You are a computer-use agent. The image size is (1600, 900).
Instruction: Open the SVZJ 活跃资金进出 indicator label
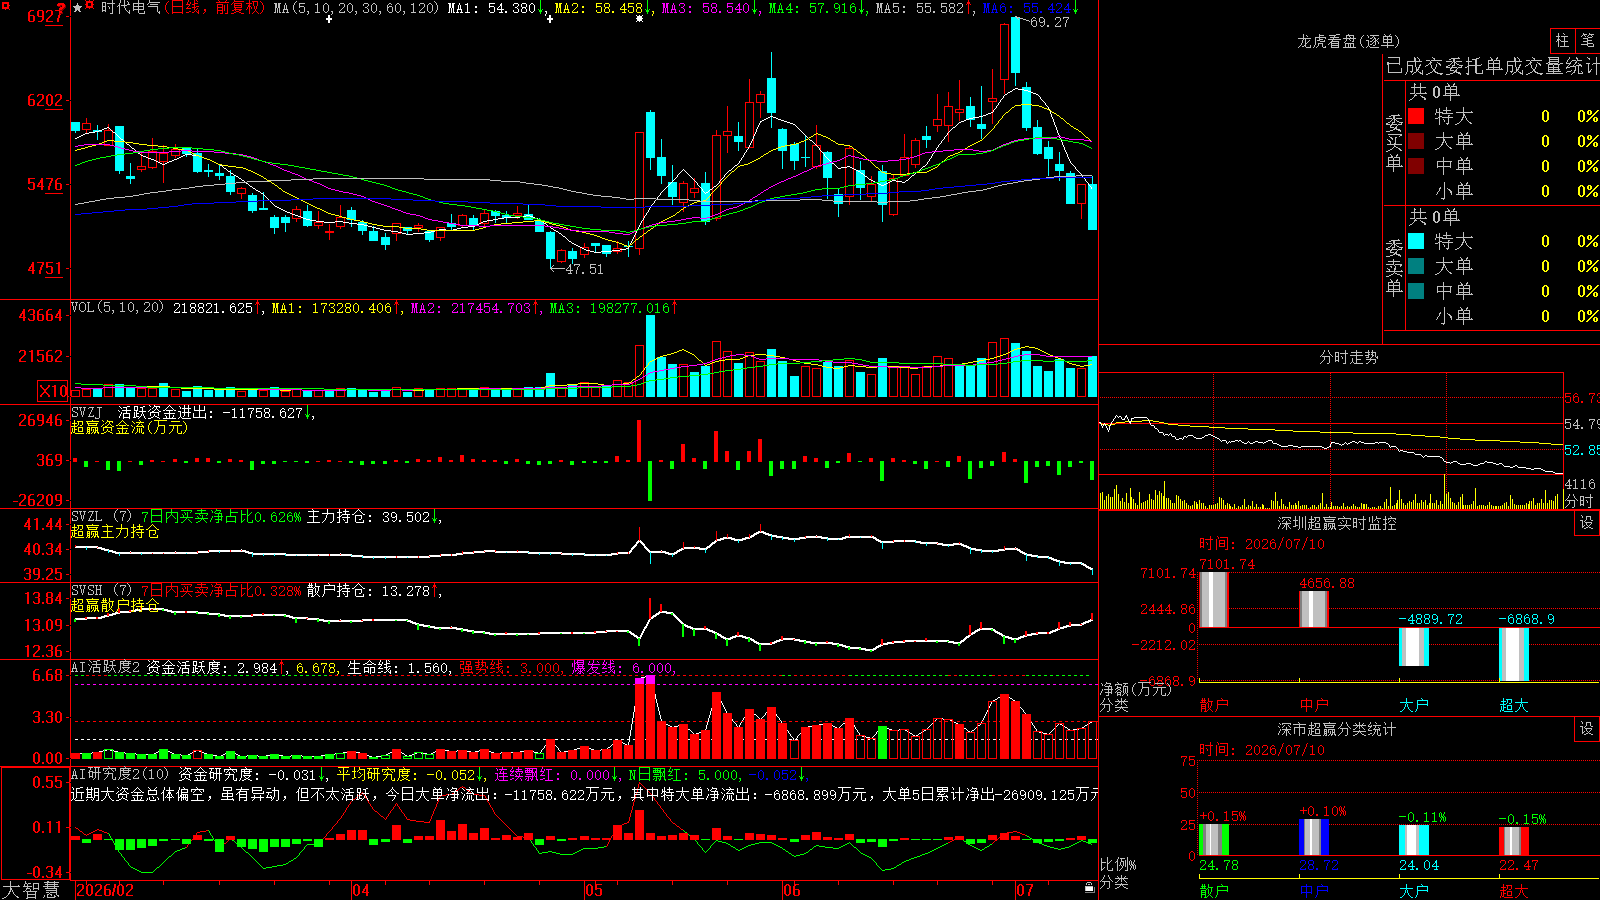[141, 412]
